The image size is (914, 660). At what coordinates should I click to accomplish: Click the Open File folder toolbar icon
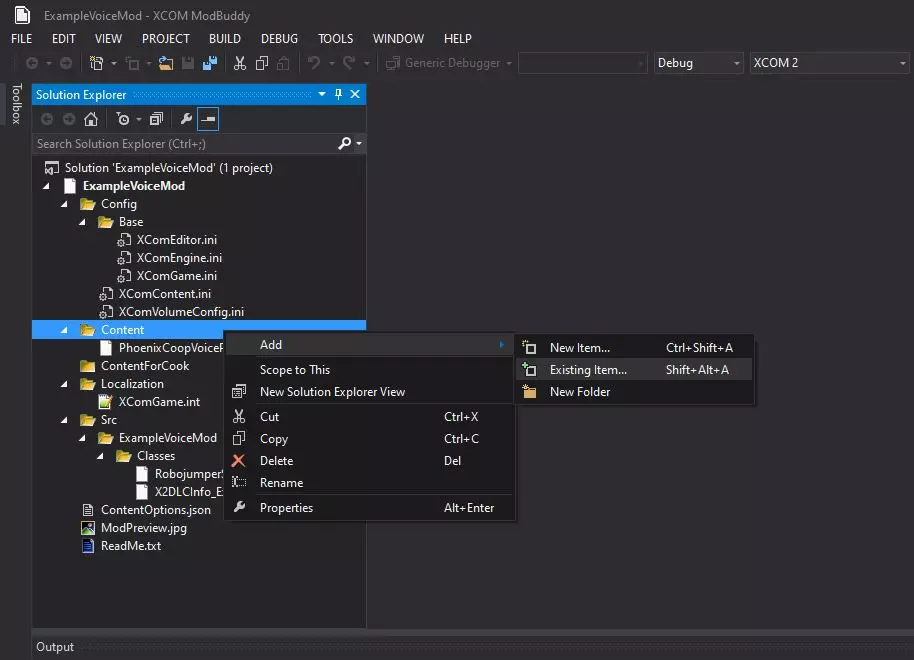pos(166,63)
